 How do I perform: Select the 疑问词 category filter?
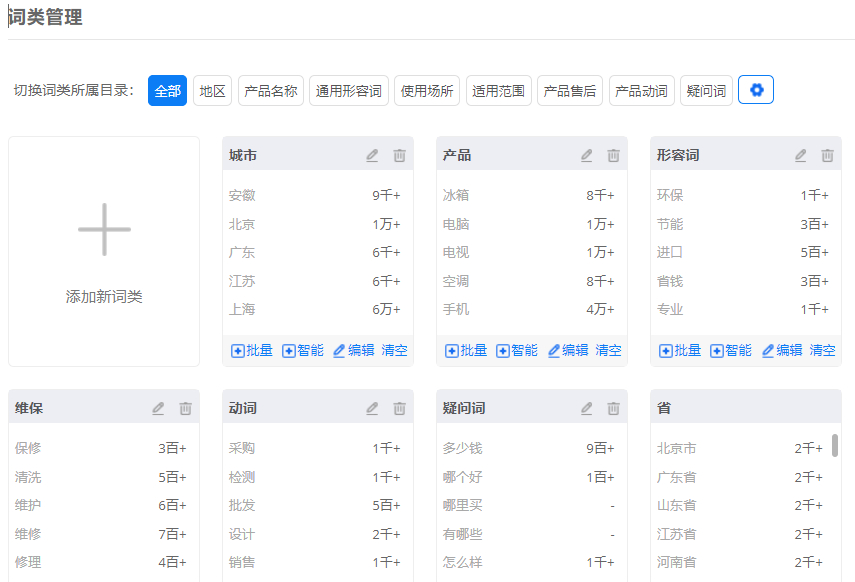[707, 91]
